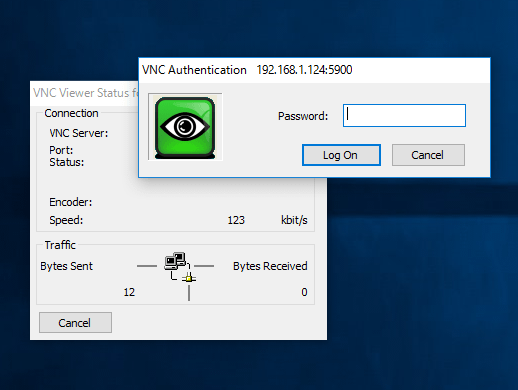Click the Bytes Sent label
Image resolution: width=518 pixels, height=390 pixels.
66,266
